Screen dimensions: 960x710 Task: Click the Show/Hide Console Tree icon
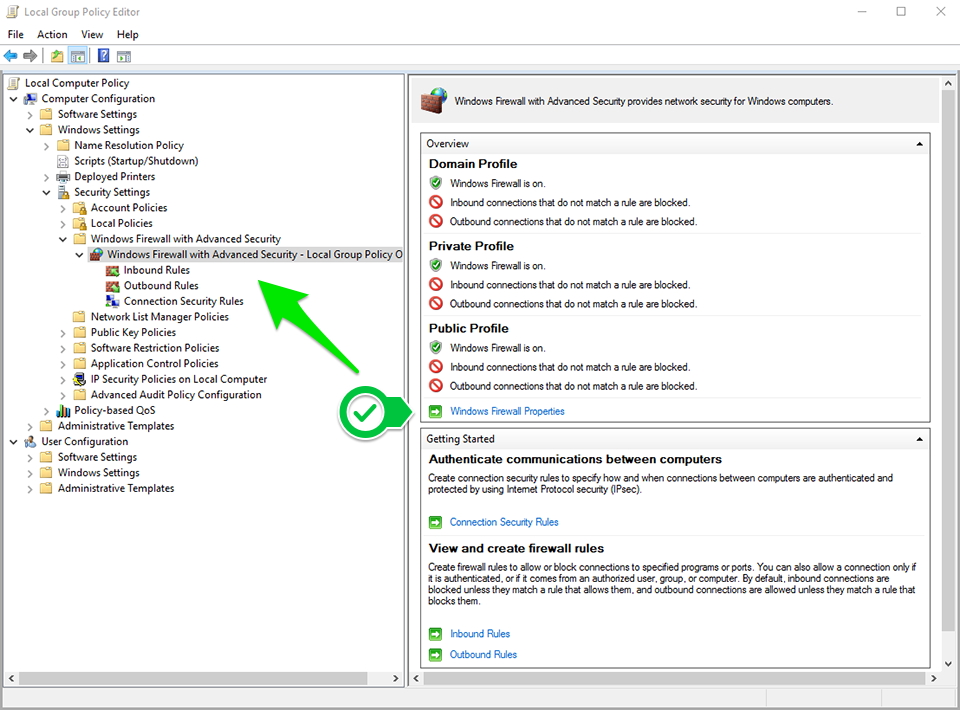(78, 56)
